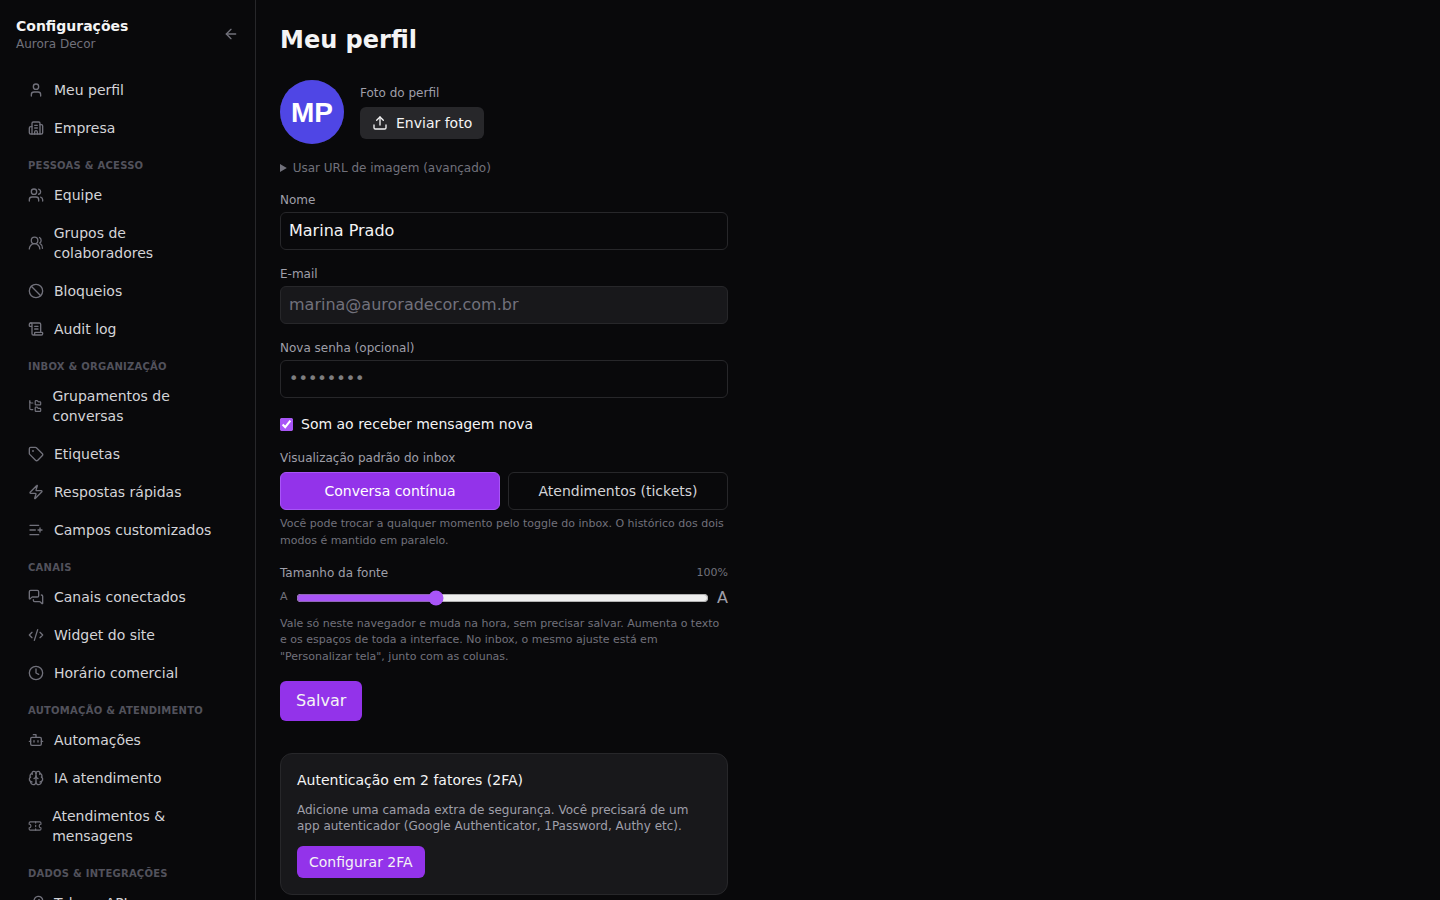Click Enviar foto upload button
1440x900 pixels.
point(422,123)
